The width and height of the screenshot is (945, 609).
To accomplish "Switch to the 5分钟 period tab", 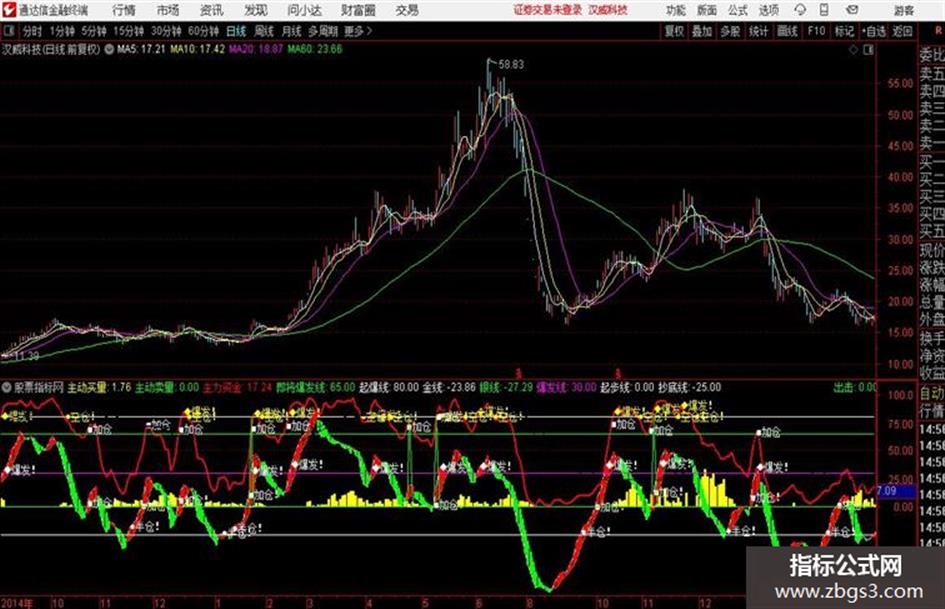I will coord(94,31).
